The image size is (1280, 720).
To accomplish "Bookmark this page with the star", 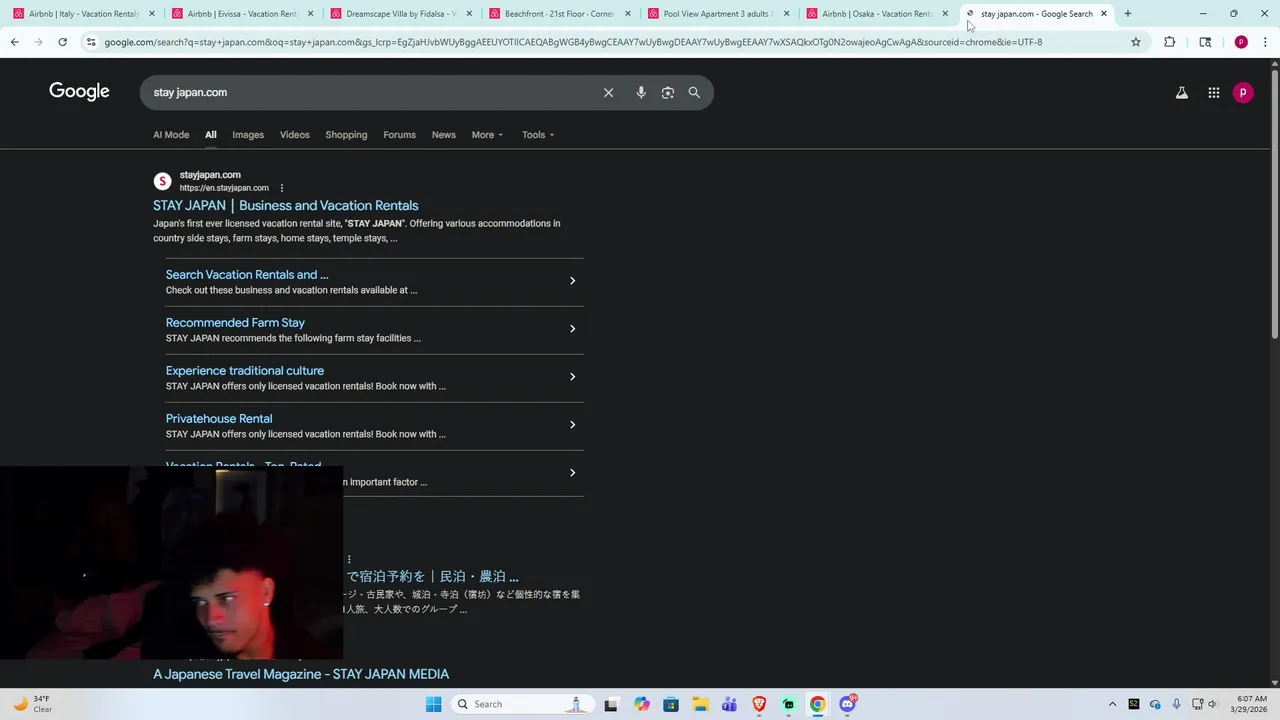I will point(1136,42).
